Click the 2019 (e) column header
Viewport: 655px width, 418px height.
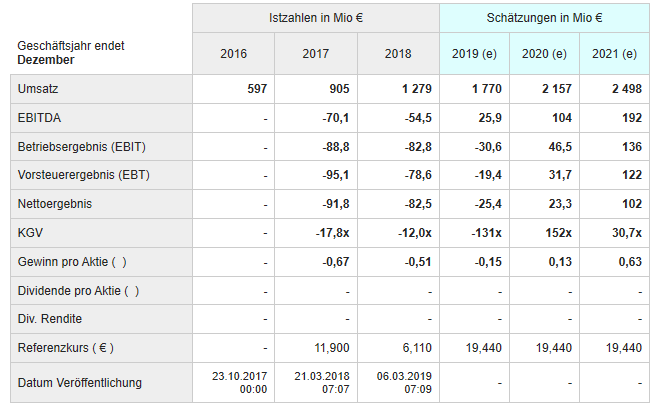pos(474,53)
